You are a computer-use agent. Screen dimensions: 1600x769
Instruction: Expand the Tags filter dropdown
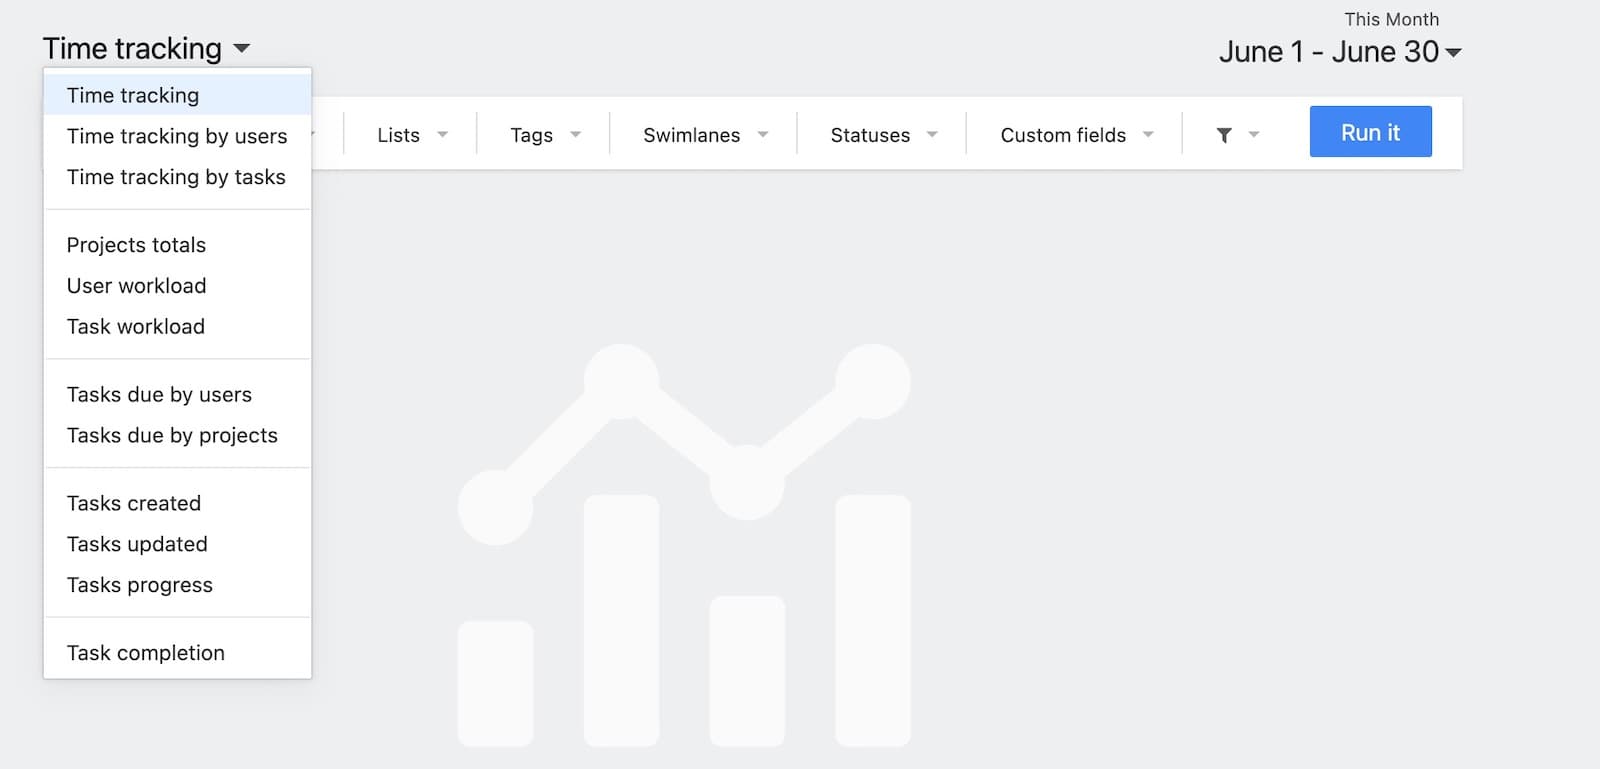pyautogui.click(x=545, y=135)
